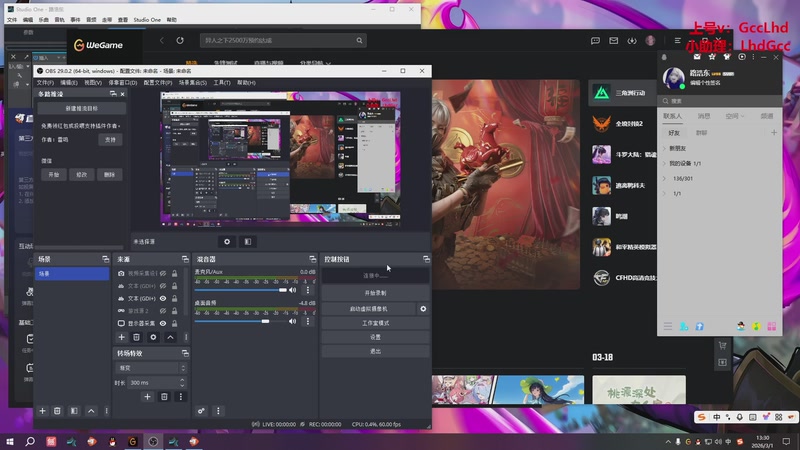Open Desktop Audio mixer three-dot options
The height and width of the screenshot is (450, 800).
coord(308,321)
